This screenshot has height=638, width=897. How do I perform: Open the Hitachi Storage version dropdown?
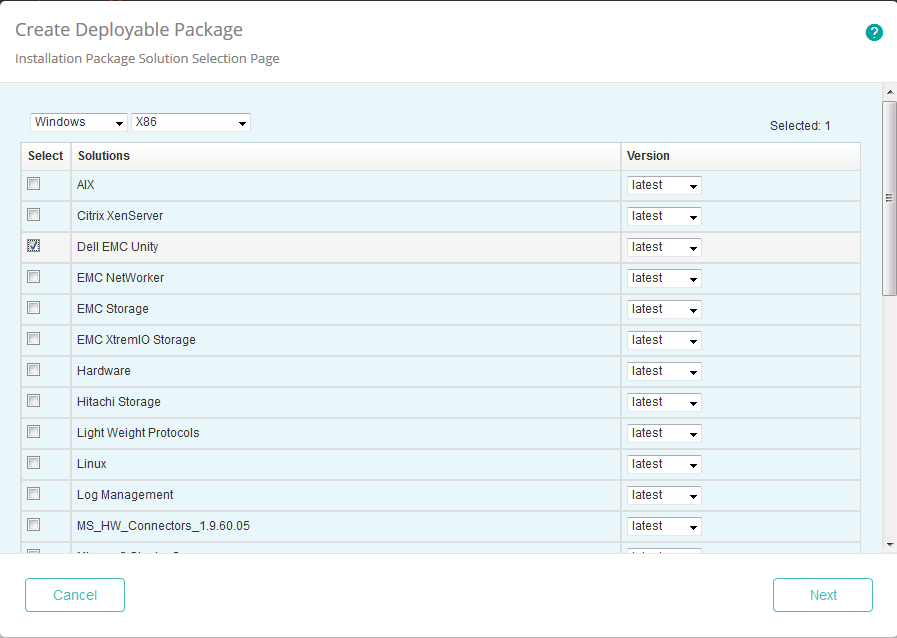pos(663,401)
